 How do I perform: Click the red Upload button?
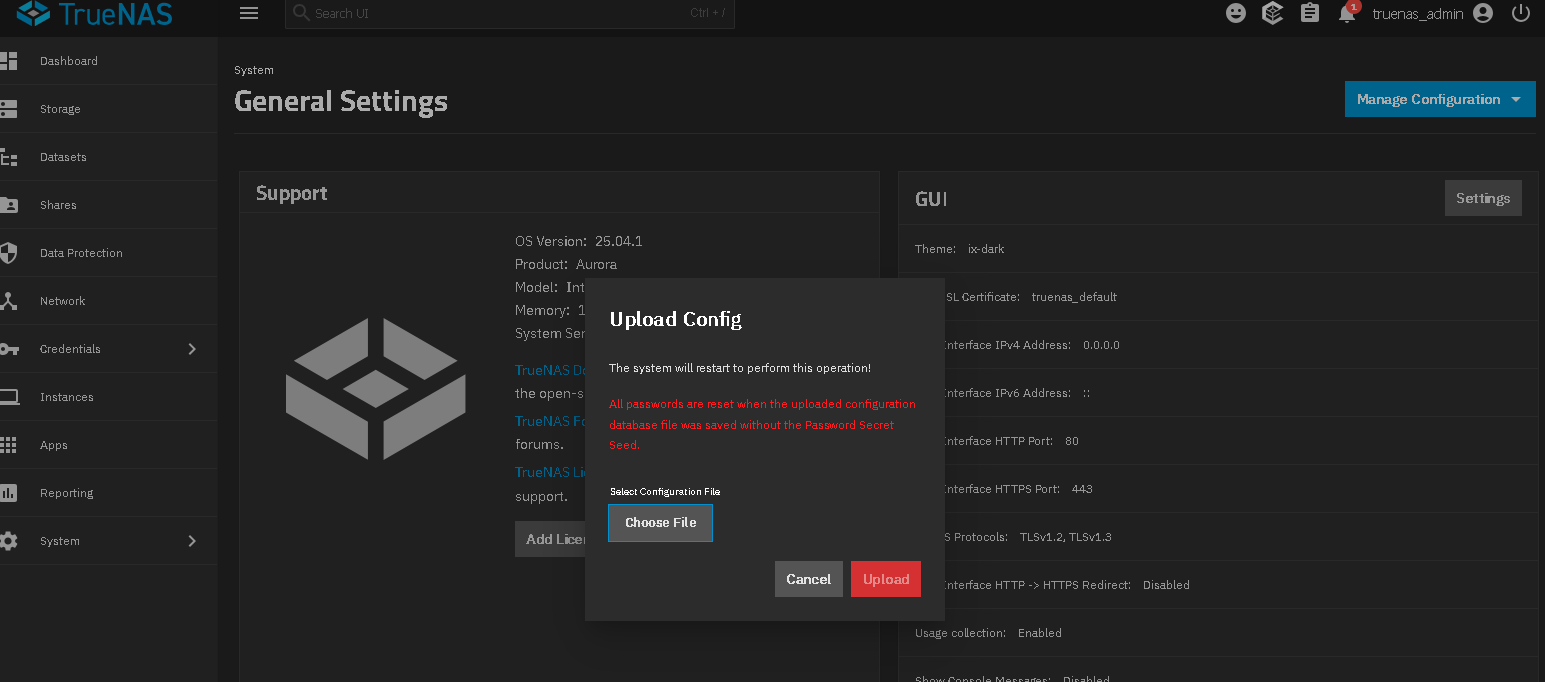[886, 579]
